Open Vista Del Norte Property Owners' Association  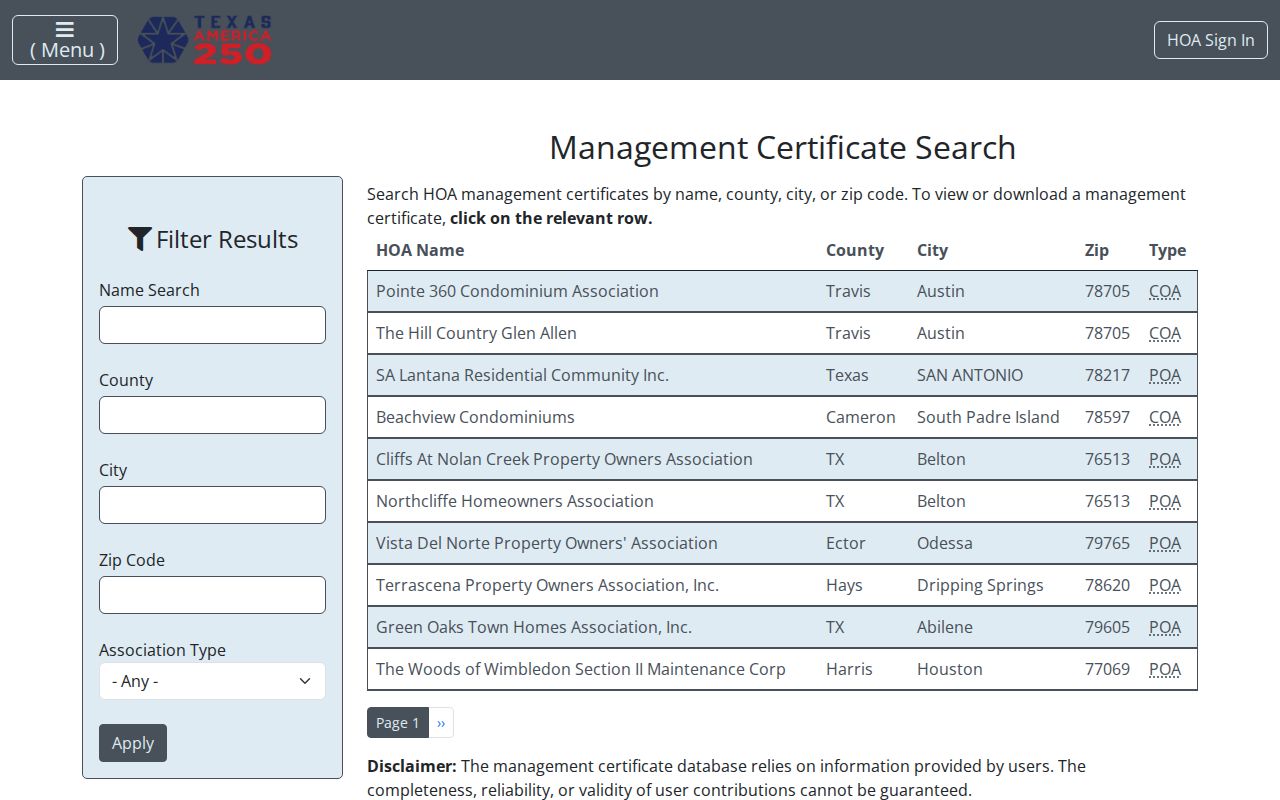click(782, 543)
